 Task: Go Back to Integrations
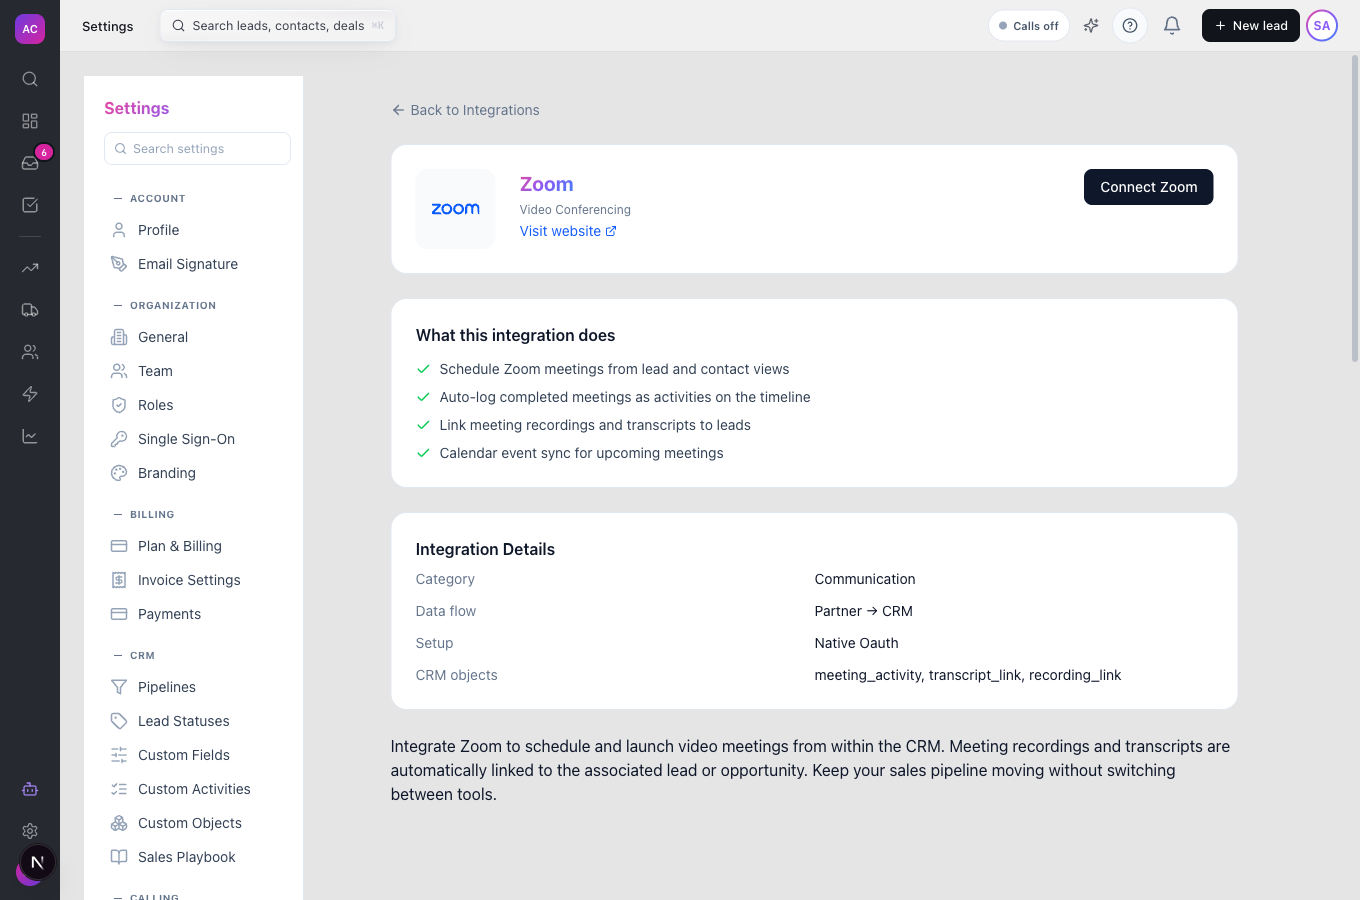(466, 110)
